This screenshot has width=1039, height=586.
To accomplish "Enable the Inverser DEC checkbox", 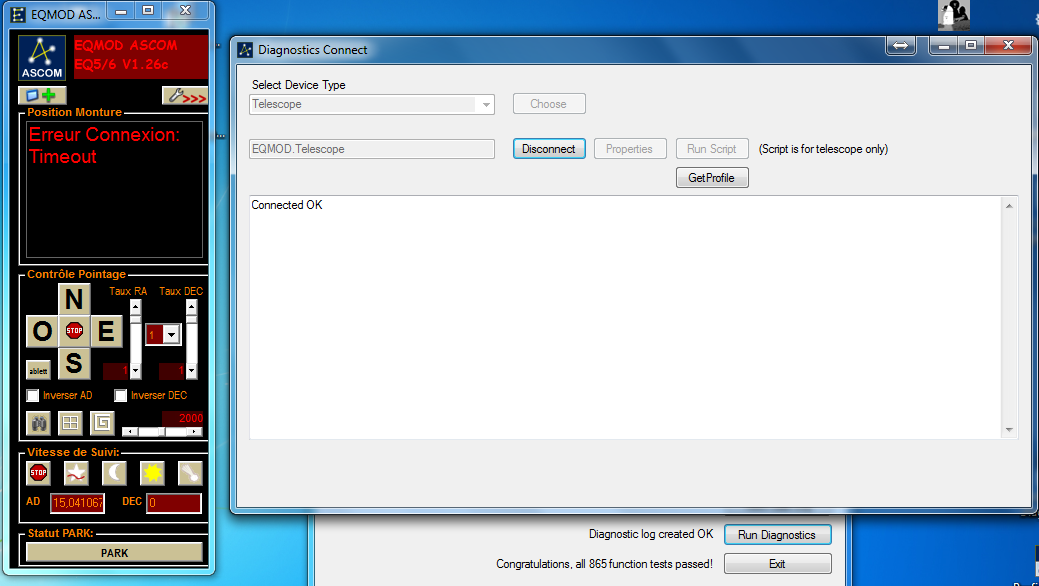I will pos(120,396).
